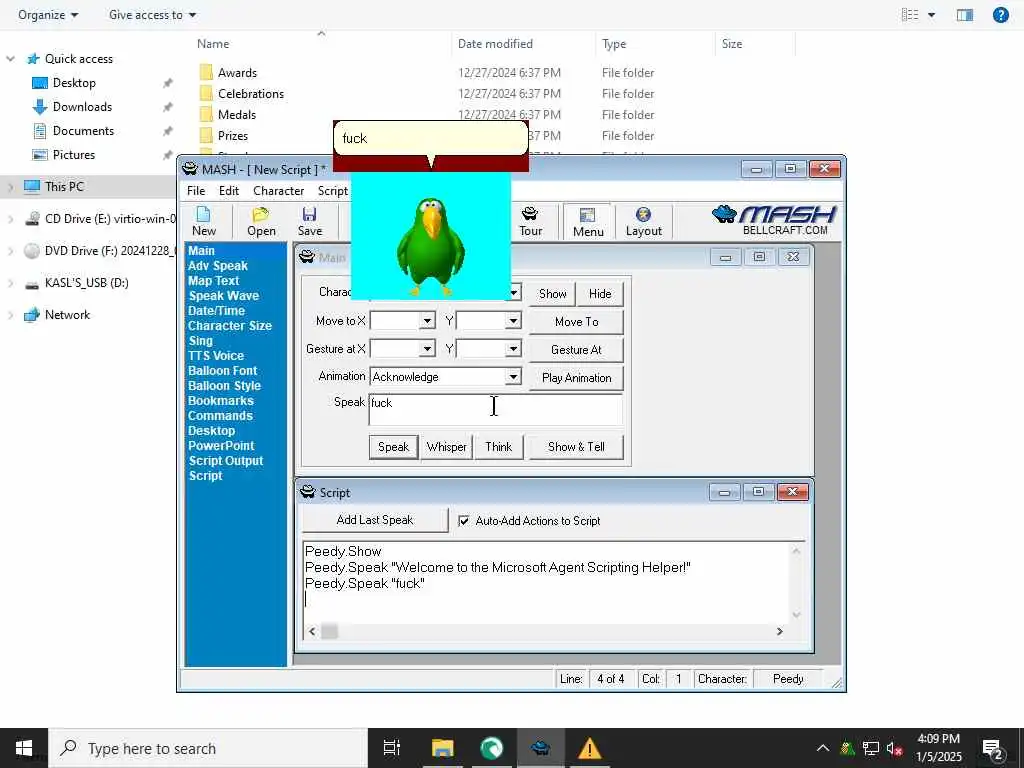This screenshot has width=1024, height=768.
Task: Click the muted volume tray icon
Action: [x=894, y=748]
